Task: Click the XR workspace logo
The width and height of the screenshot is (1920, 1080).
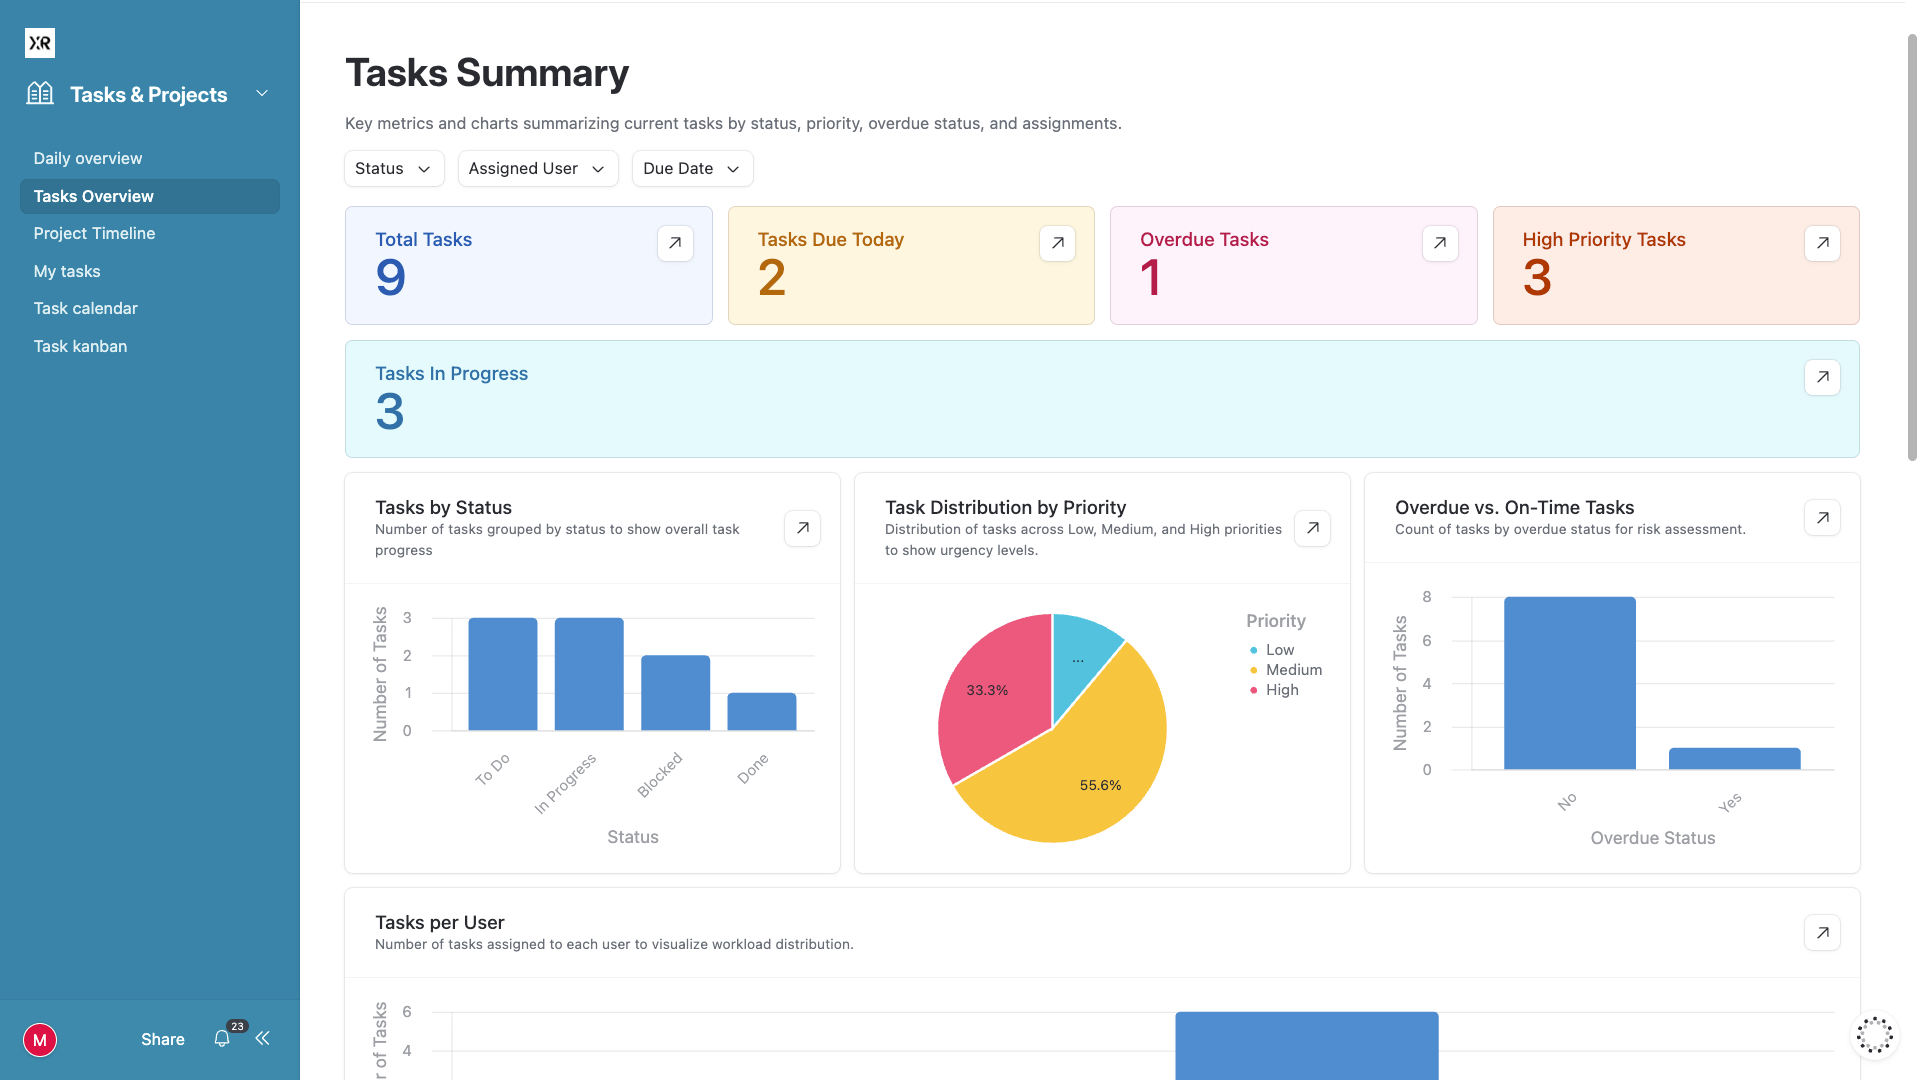Action: (40, 42)
